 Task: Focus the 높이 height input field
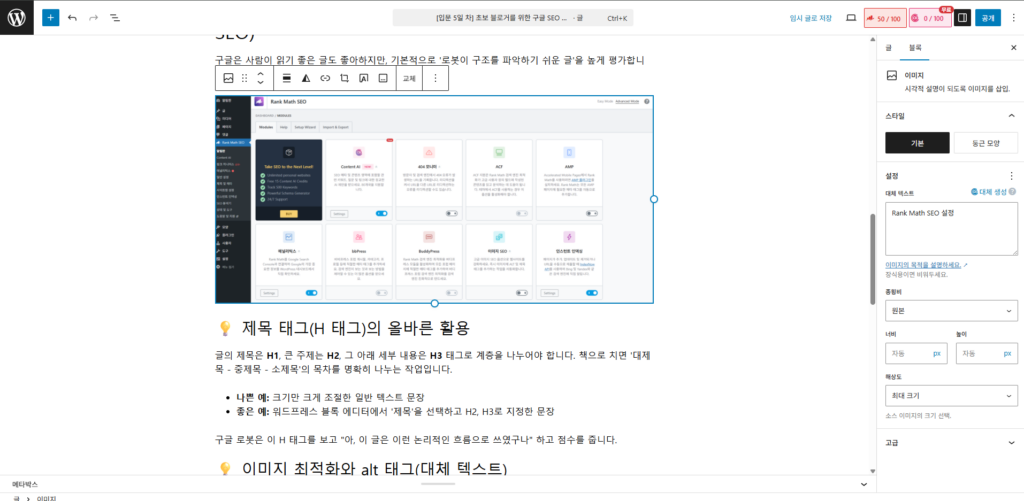[x=986, y=353]
